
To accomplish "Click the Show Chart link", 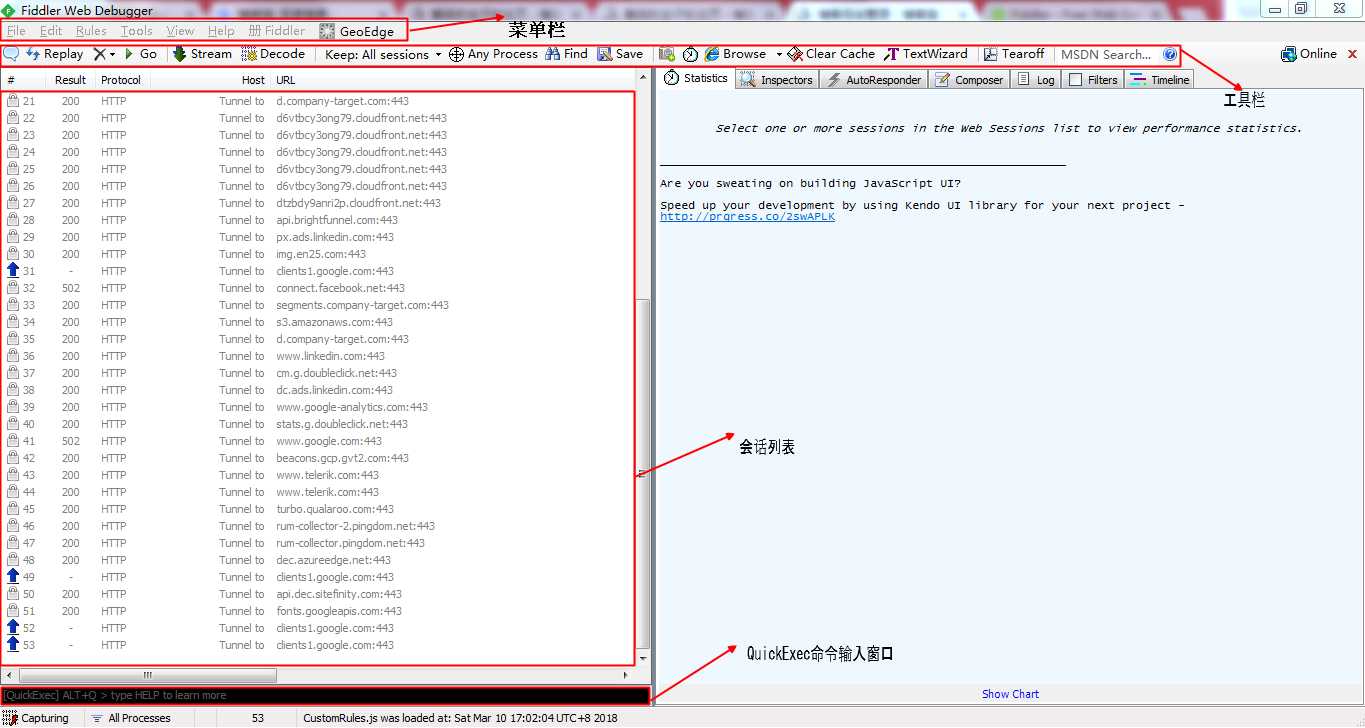I will tap(1010, 694).
